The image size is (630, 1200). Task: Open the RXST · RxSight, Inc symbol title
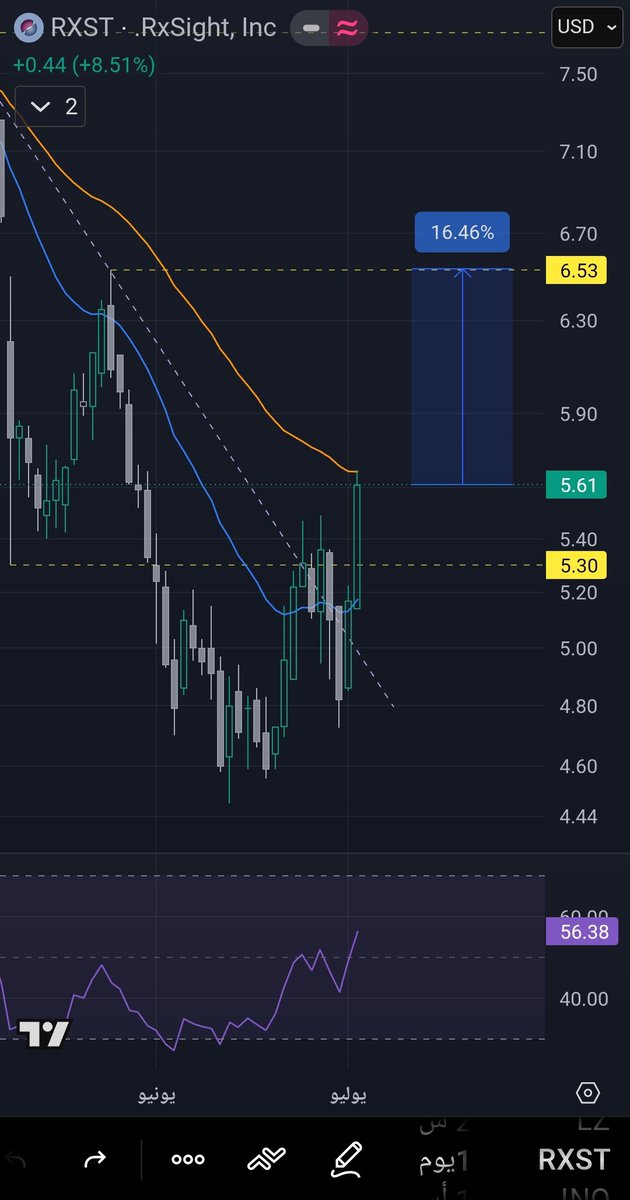[164, 27]
